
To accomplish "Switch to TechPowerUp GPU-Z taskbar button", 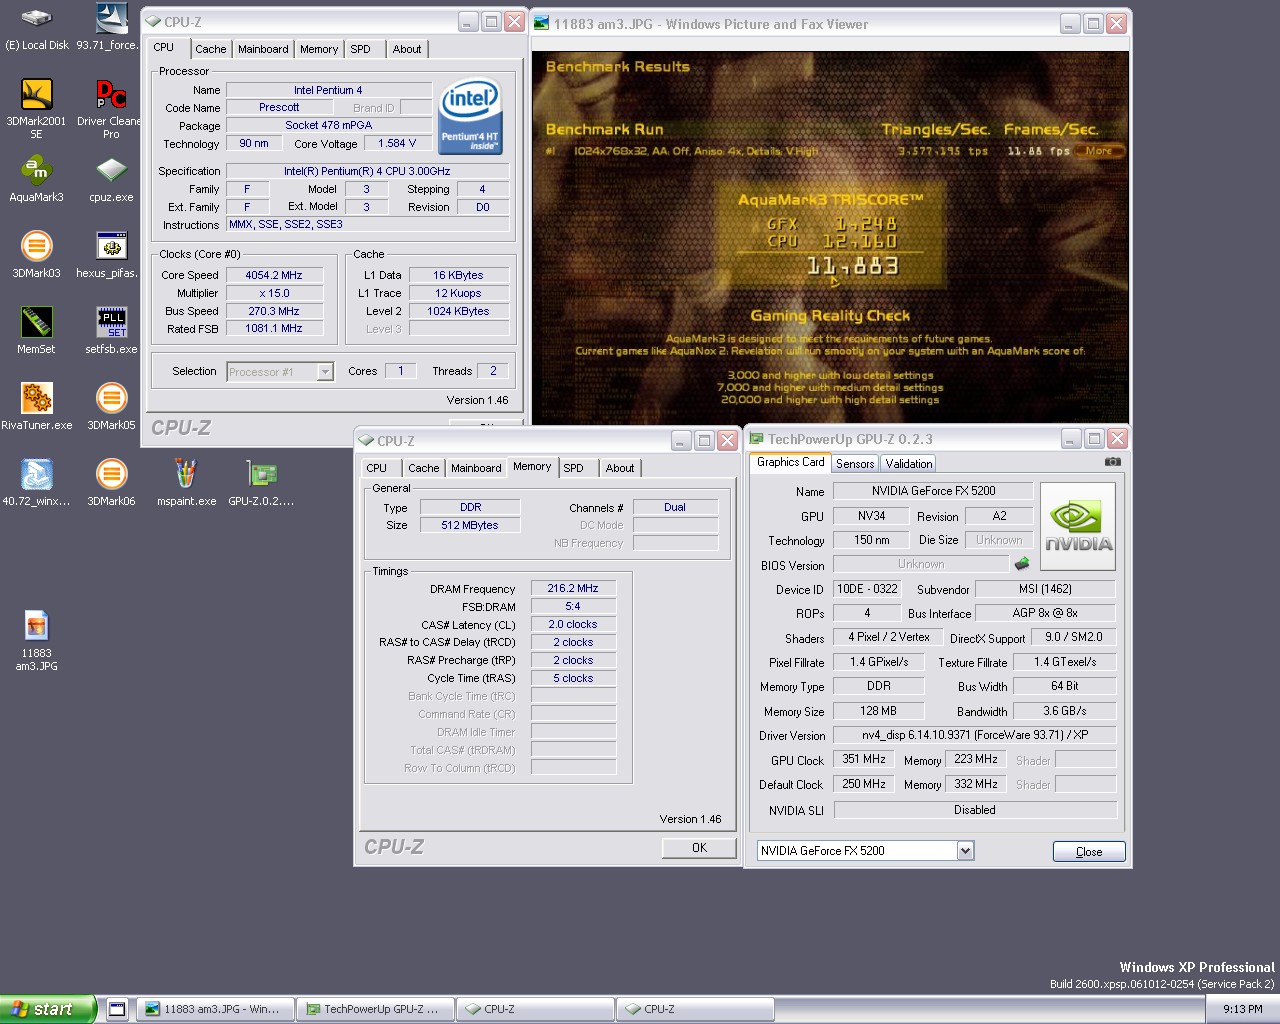I will 375,1009.
